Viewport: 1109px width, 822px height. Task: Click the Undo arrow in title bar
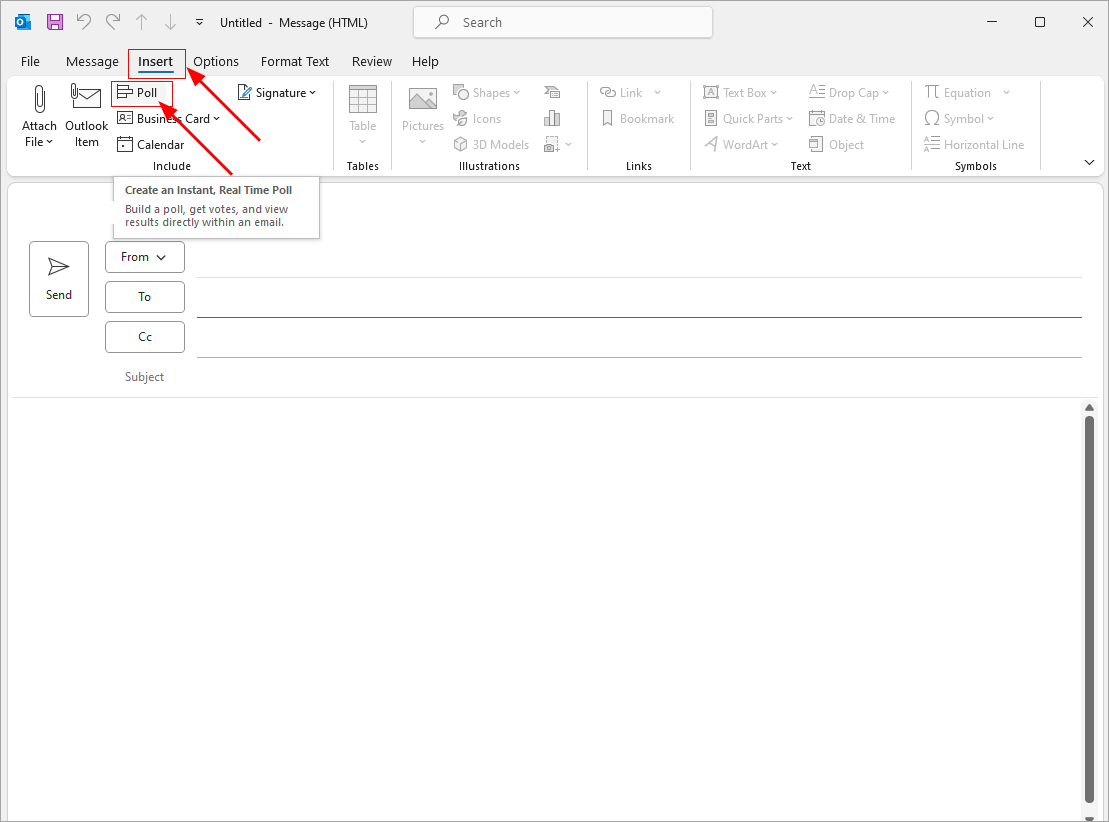click(x=84, y=22)
